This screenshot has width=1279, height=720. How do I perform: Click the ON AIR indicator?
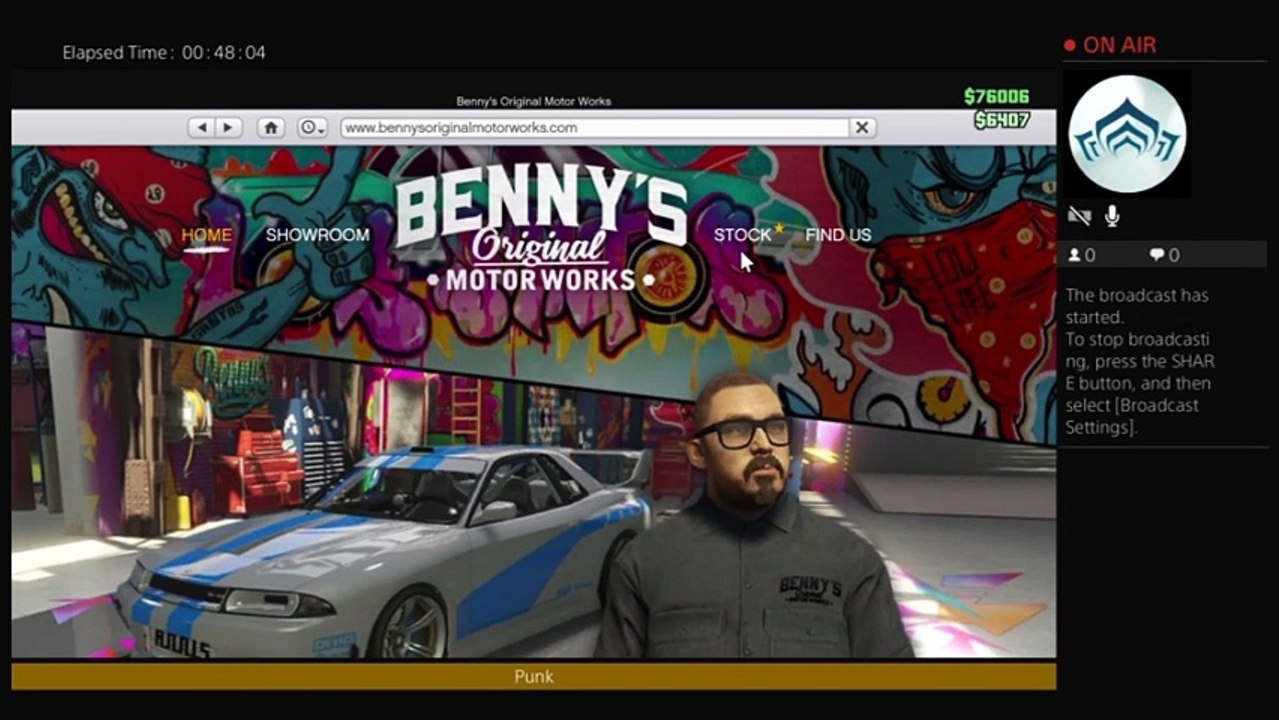pyautogui.click(x=1110, y=45)
